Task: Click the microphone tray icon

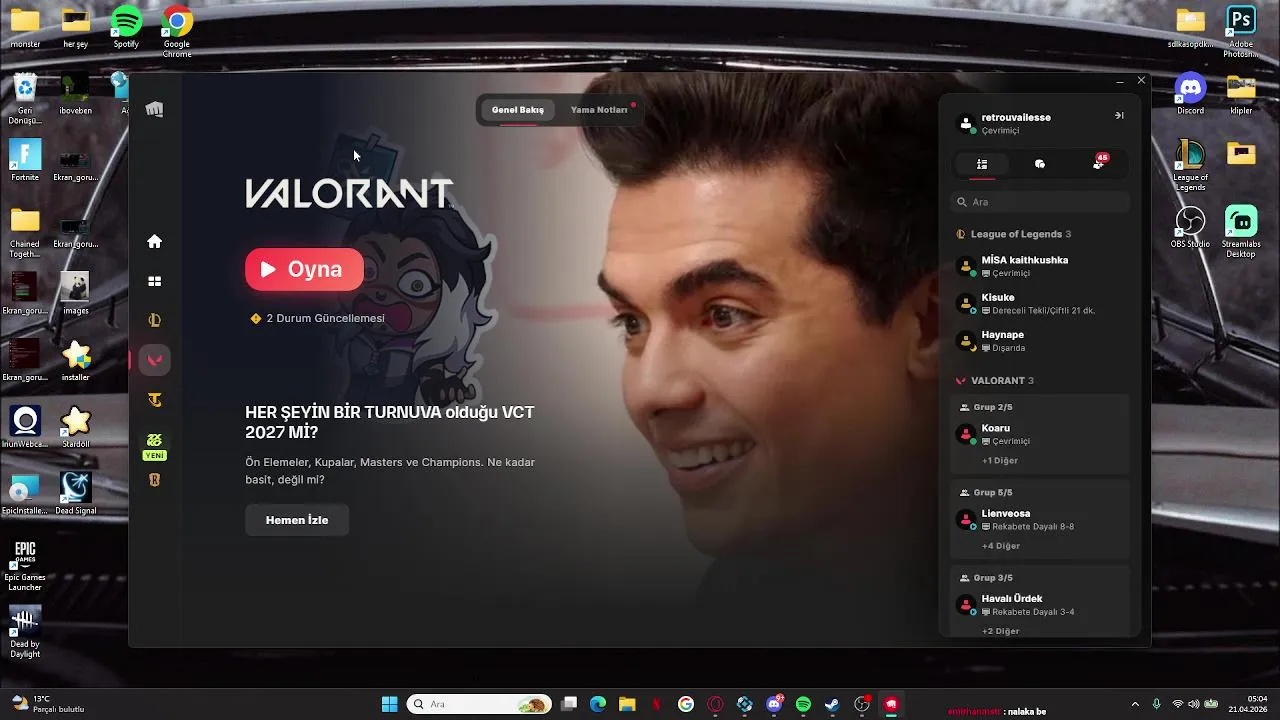Action: coord(1157,704)
